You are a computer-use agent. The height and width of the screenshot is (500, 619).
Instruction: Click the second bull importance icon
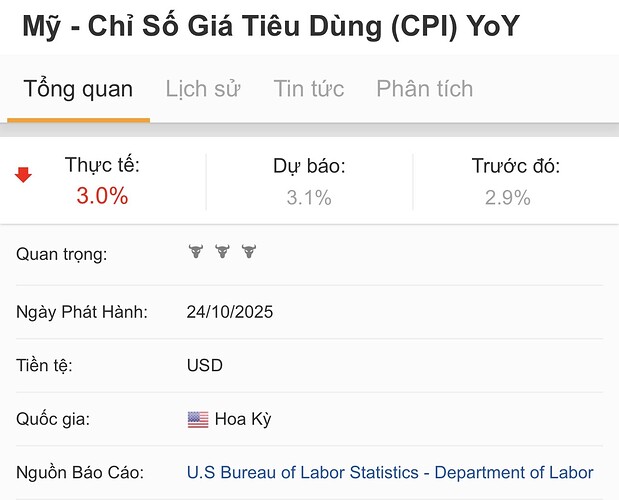pos(222,252)
